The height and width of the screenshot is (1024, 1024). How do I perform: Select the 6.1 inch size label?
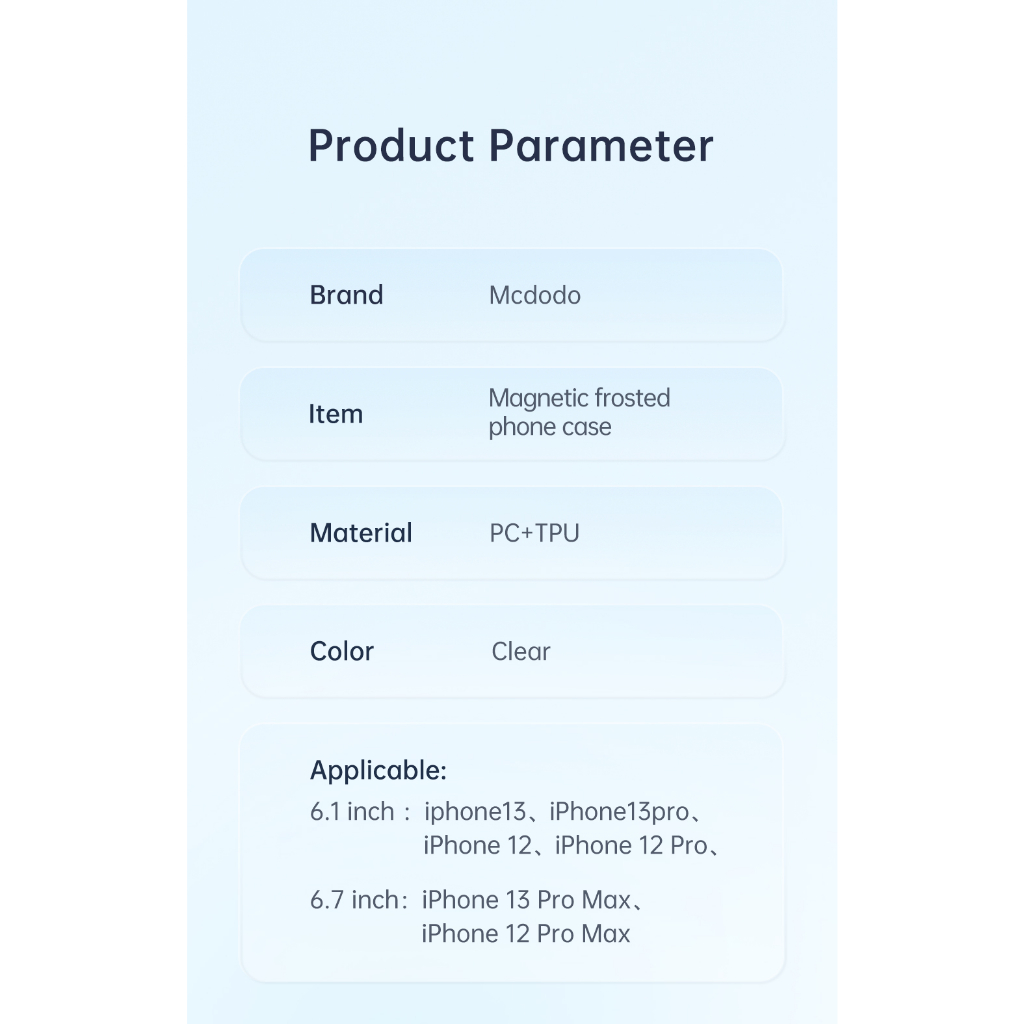click(352, 811)
